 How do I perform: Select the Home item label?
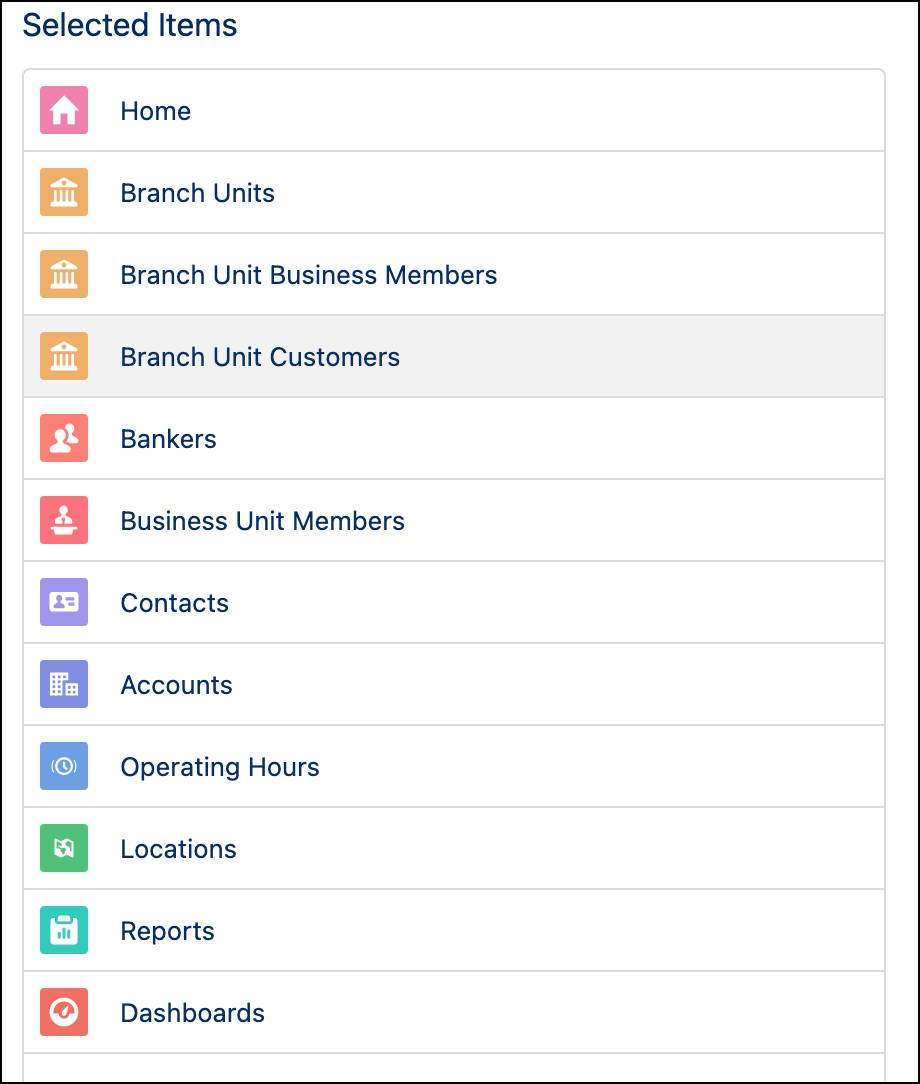[155, 111]
